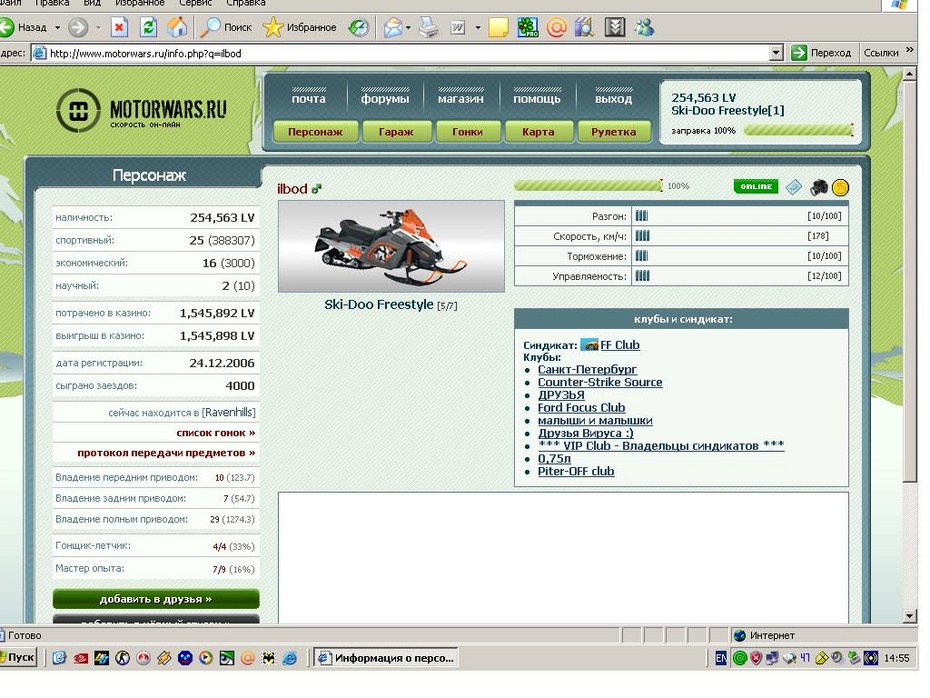Refresh the page using the toolbar icon
Viewport: 930px width, 698px height.
[x=148, y=27]
